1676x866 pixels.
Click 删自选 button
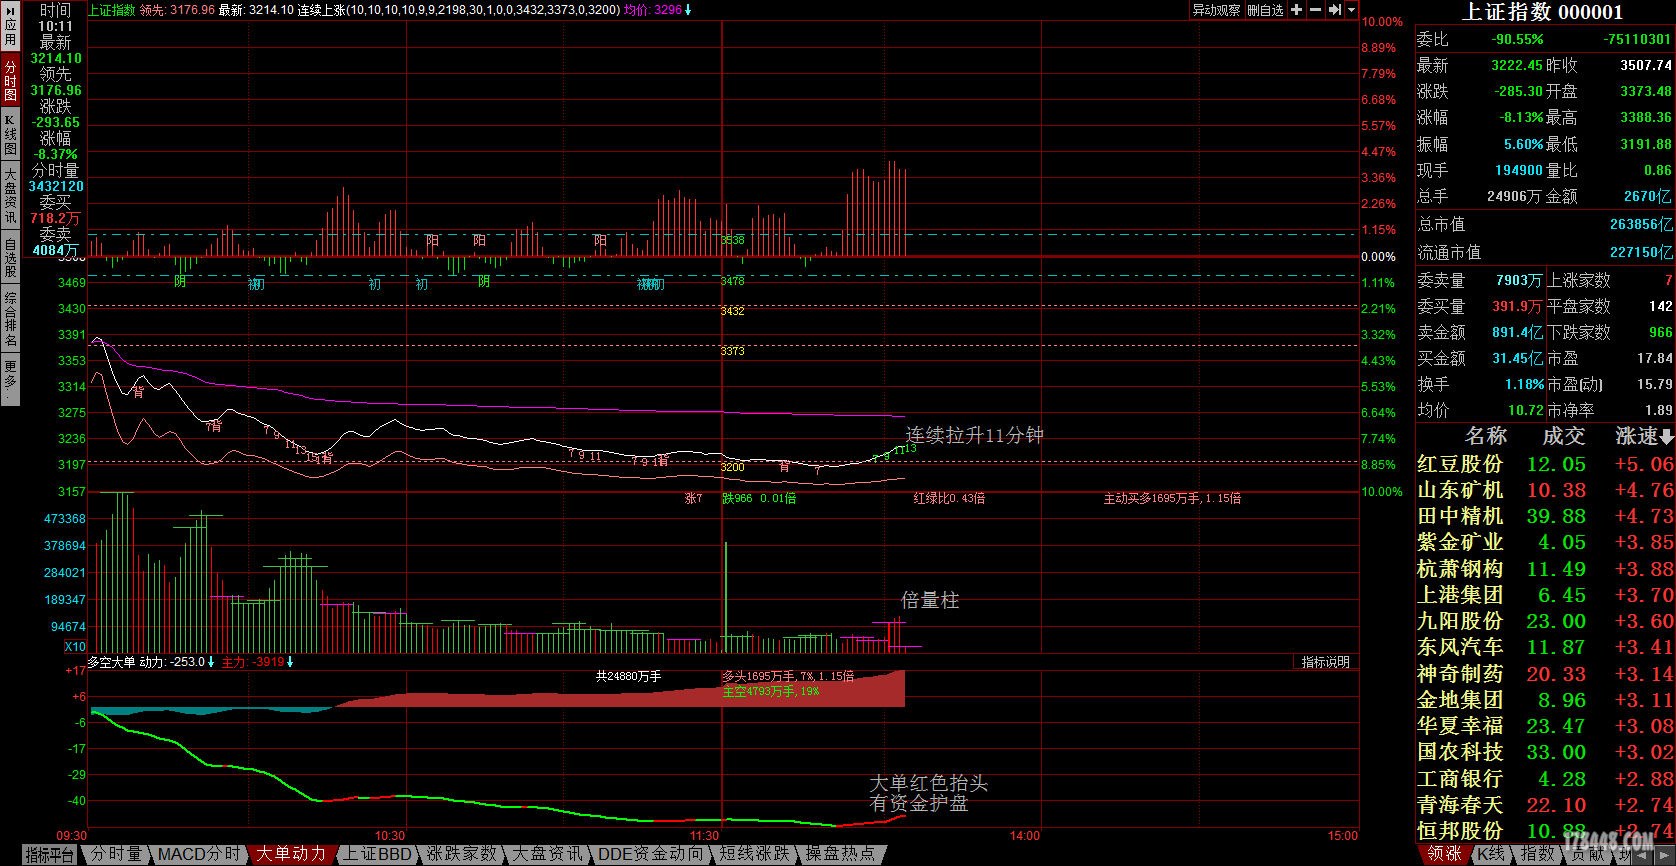coord(1265,10)
